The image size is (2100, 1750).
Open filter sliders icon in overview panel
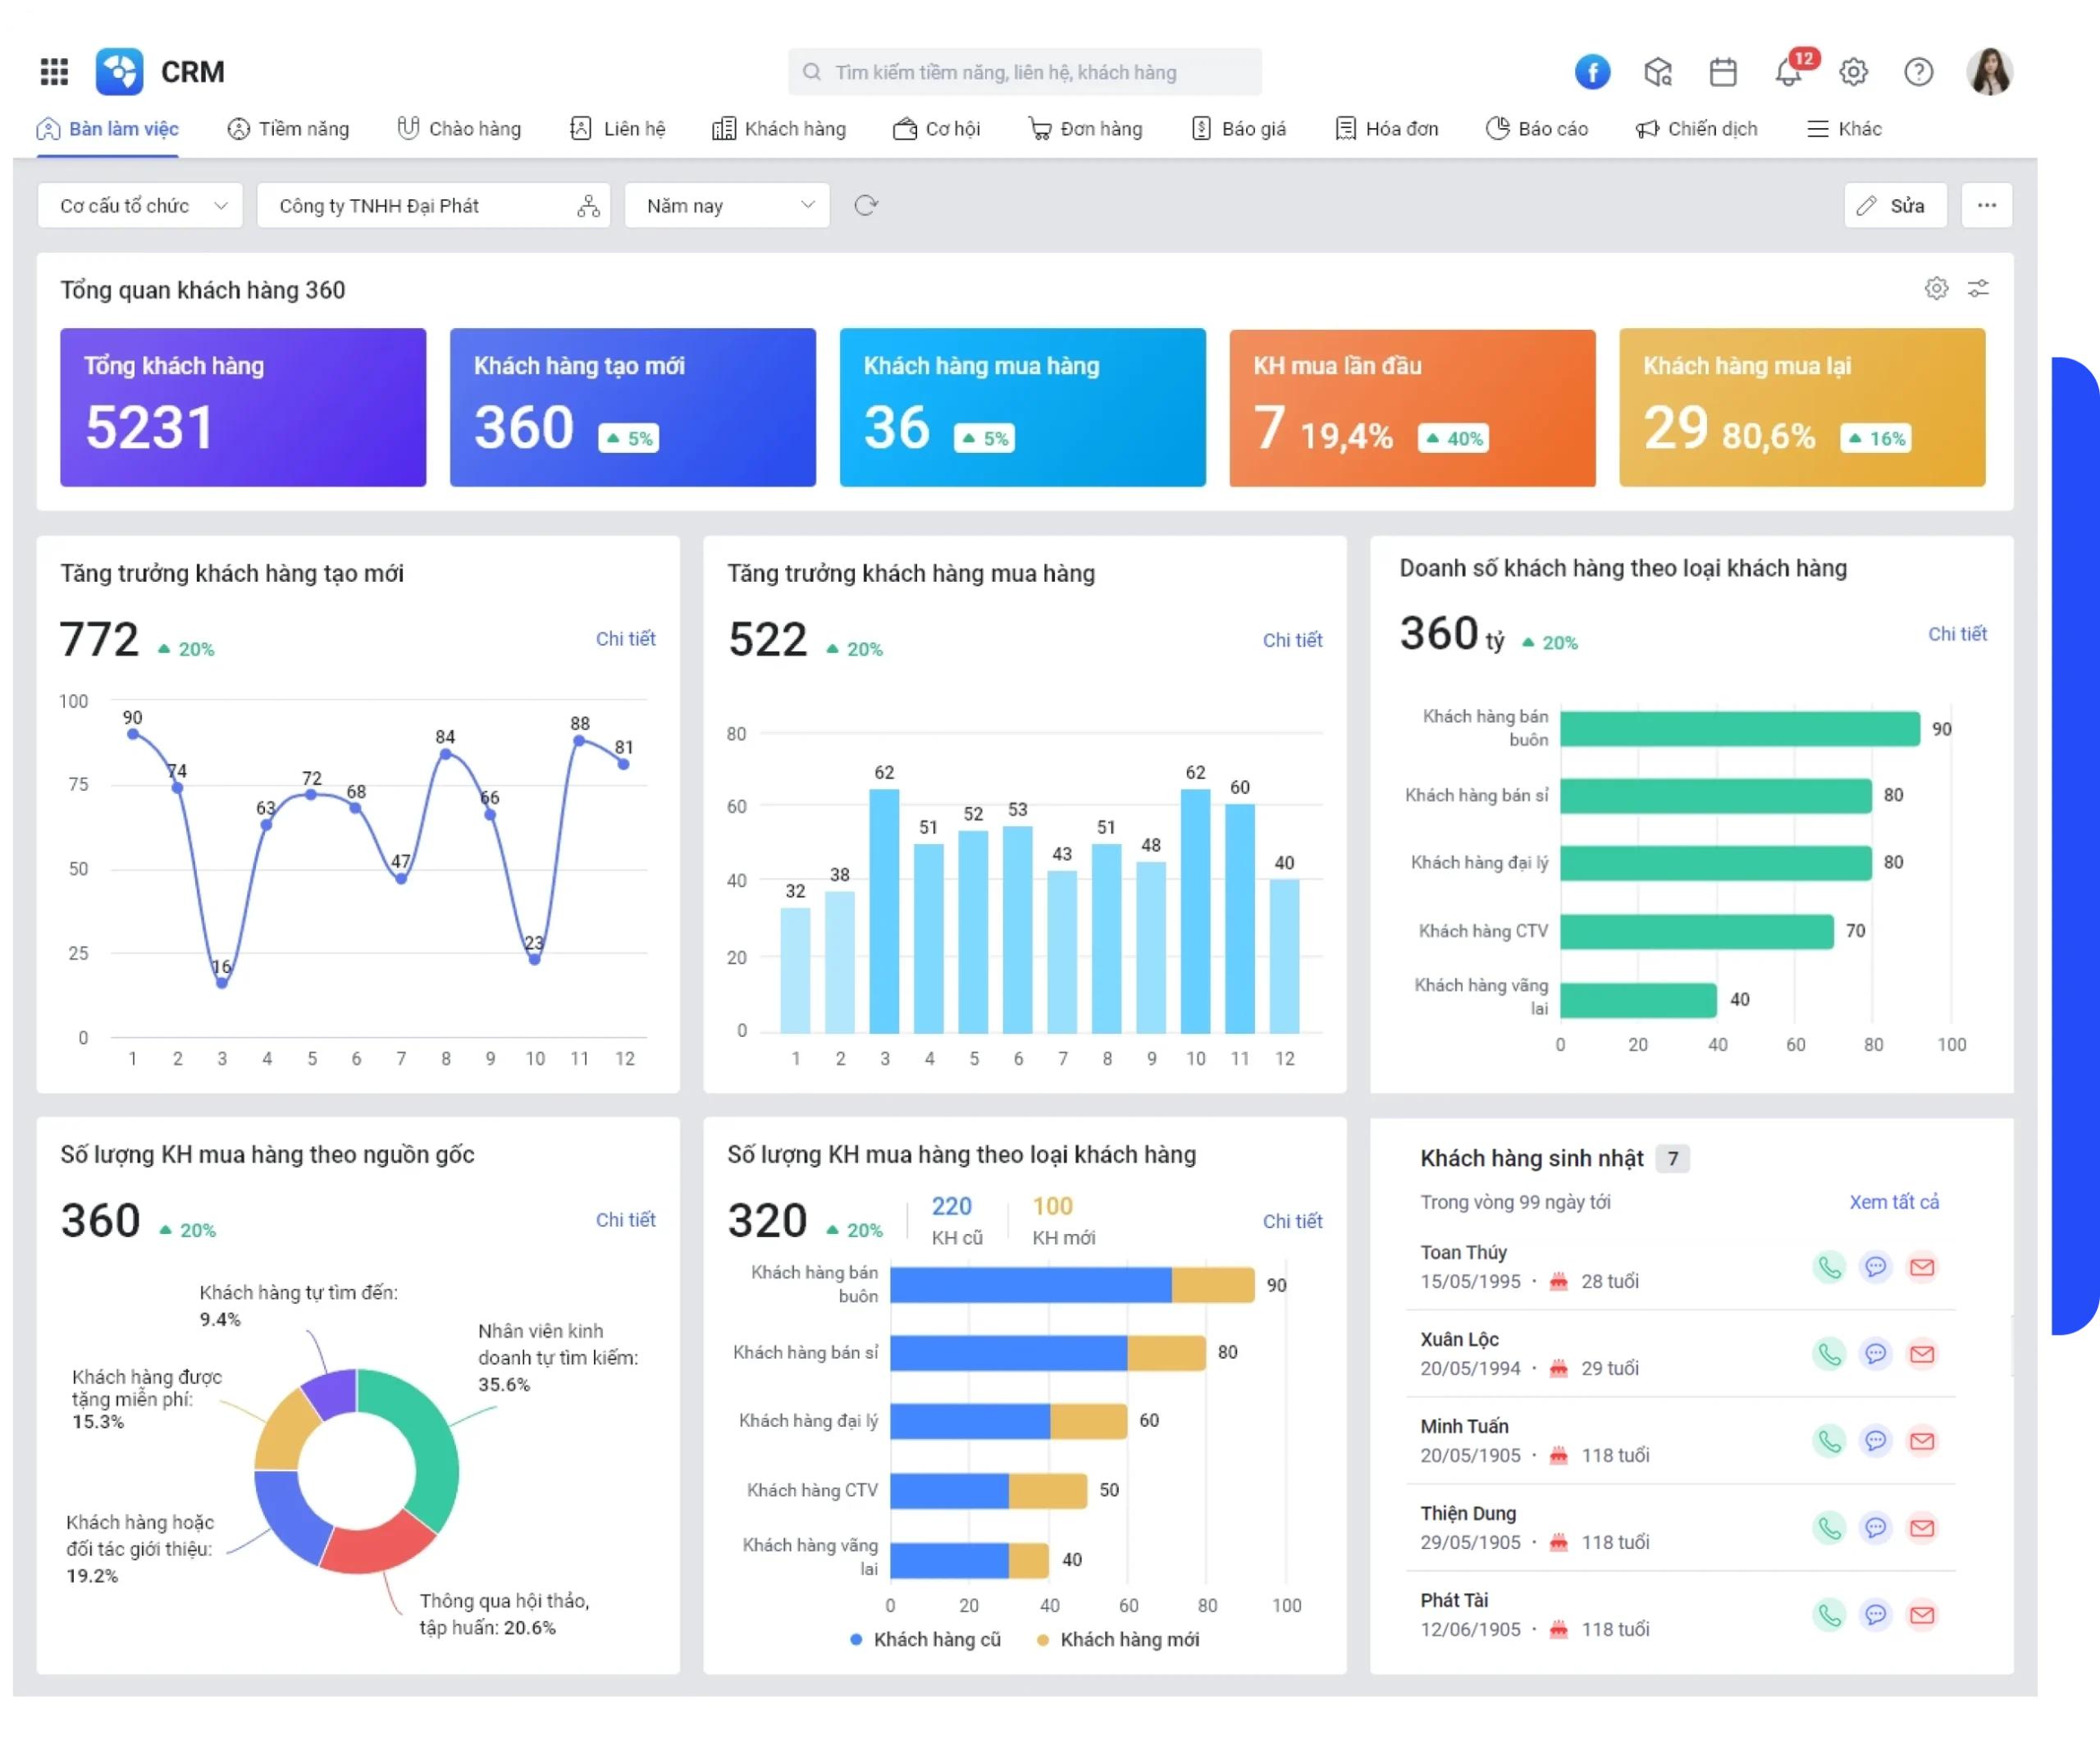[x=1978, y=289]
